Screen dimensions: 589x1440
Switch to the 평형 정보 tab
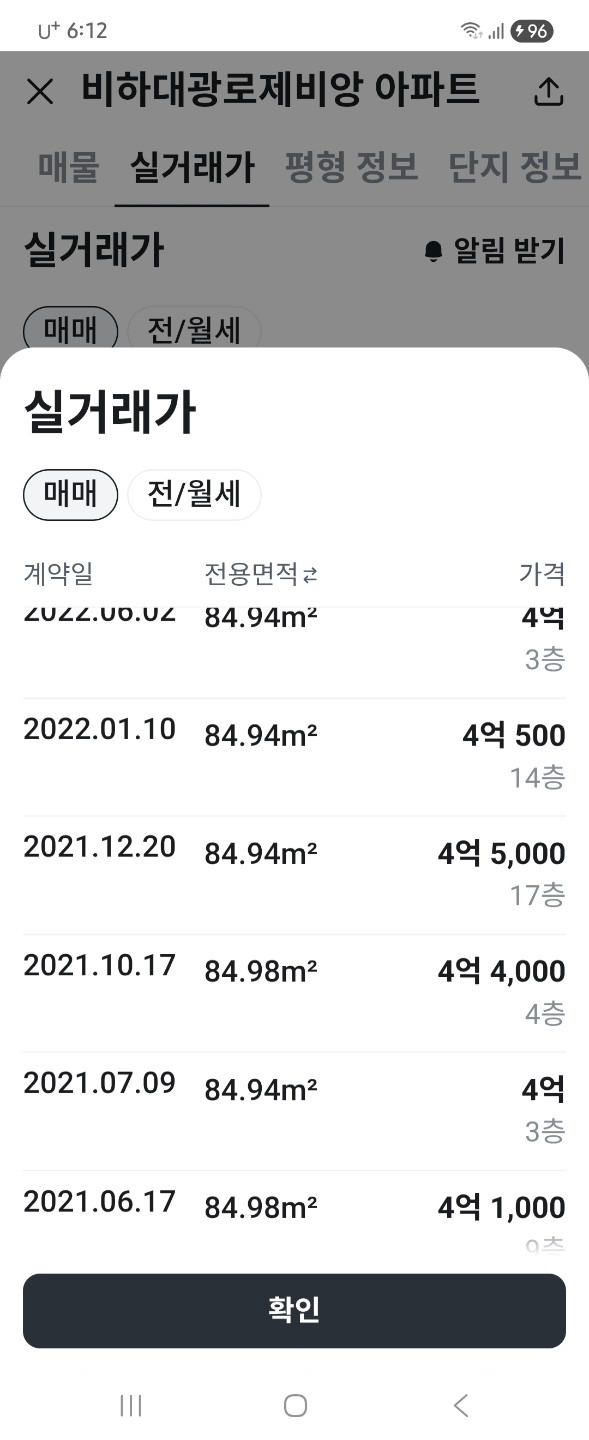tap(351, 166)
